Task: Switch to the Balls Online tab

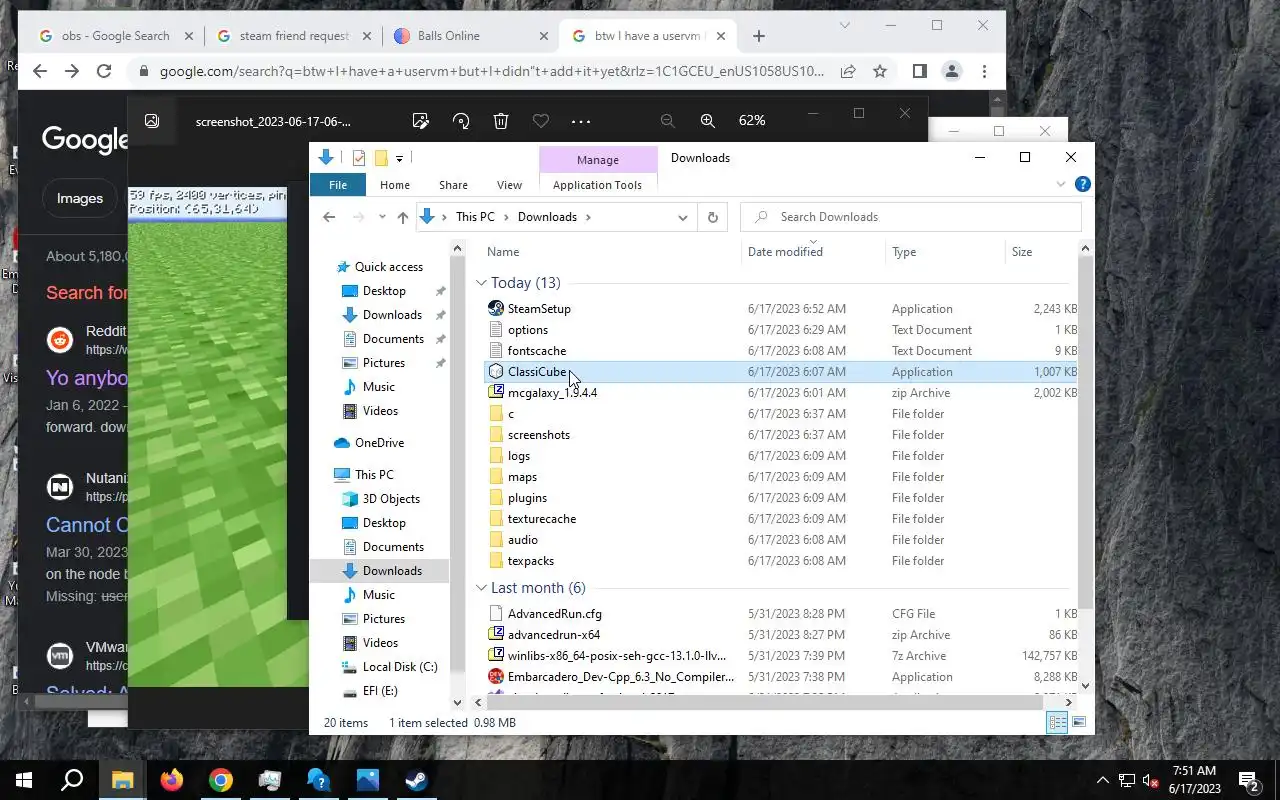Action: coord(470,36)
